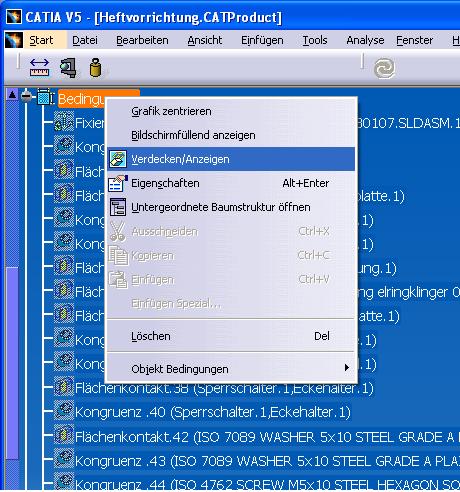The height and width of the screenshot is (492, 460).
Task: Click the Measure Item toolbar icon
Action: tap(68, 68)
